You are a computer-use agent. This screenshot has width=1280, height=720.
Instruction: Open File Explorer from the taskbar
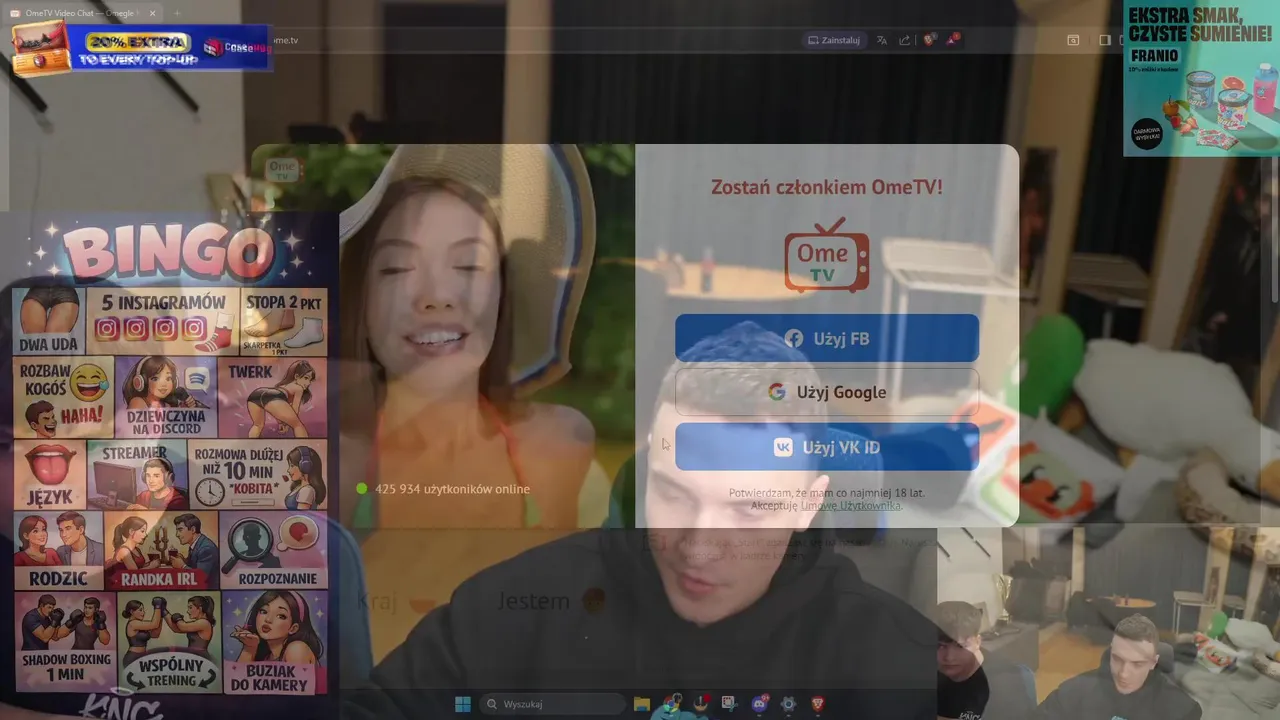[x=642, y=704]
